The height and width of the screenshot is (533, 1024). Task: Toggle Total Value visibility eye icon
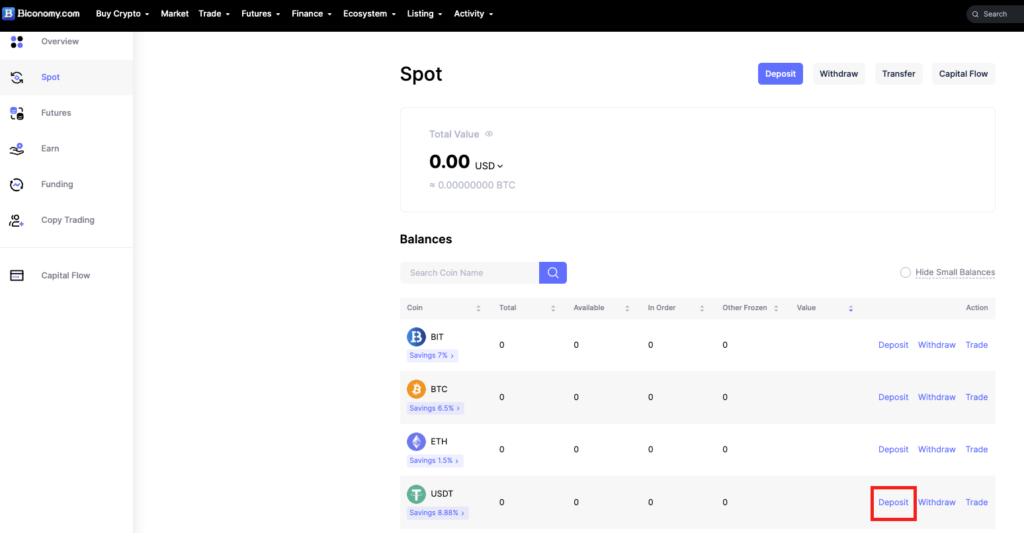488,134
